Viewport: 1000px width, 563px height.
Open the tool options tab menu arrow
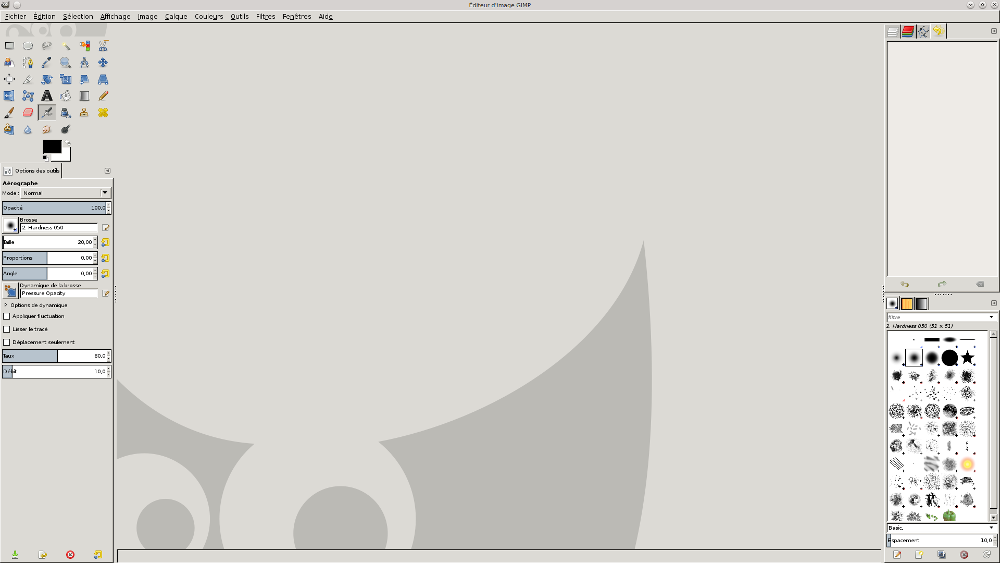[107, 171]
